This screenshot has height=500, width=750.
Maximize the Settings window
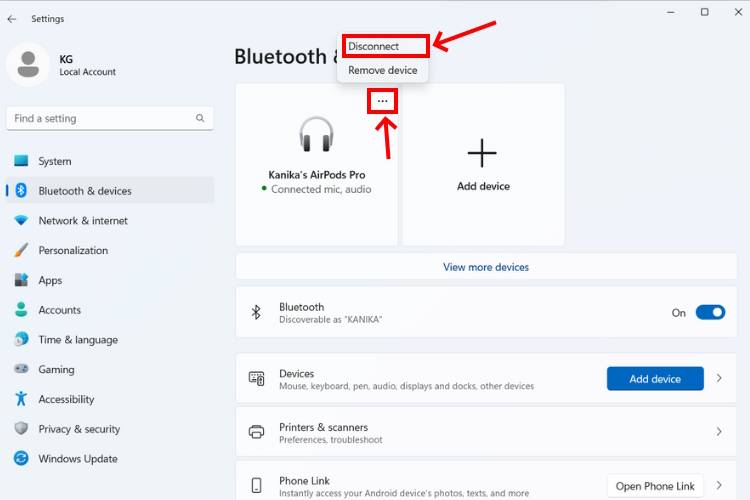[705, 12]
